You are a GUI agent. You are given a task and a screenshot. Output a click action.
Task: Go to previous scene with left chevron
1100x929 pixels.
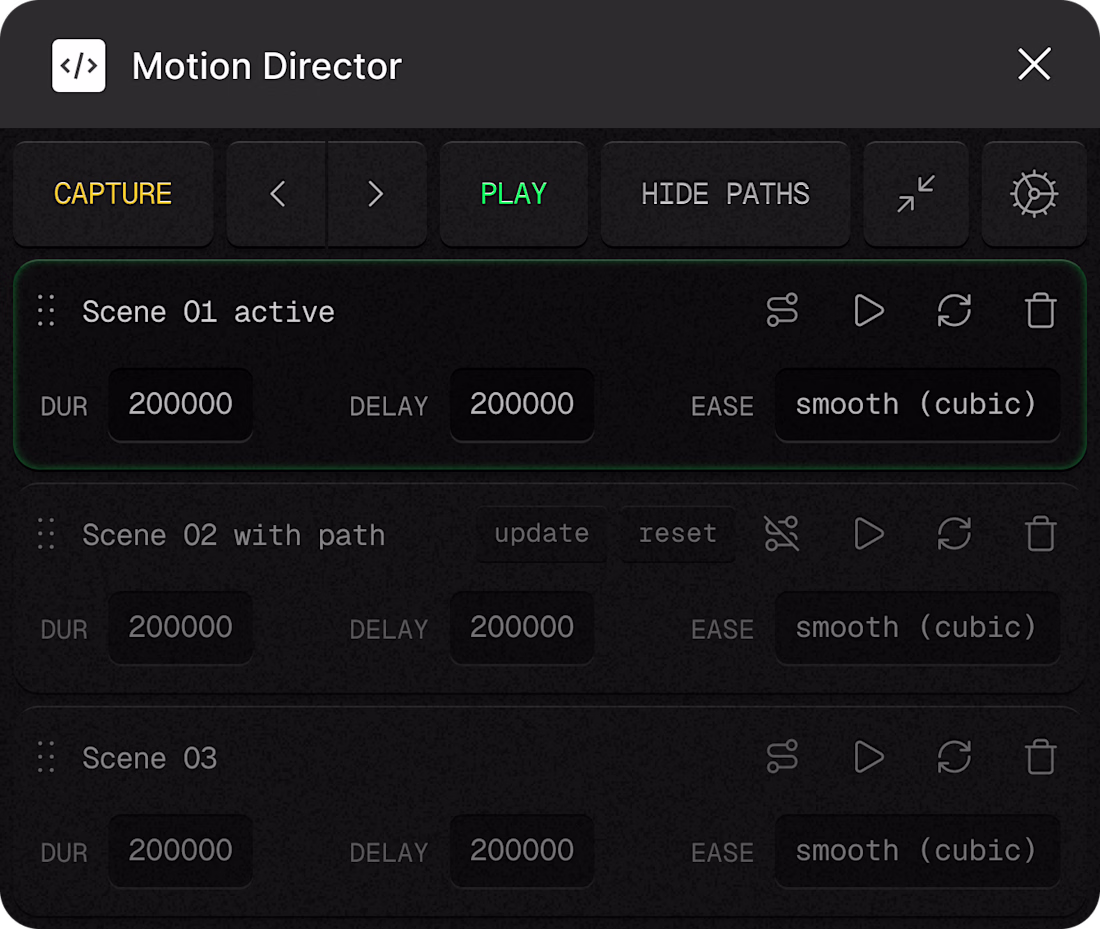[278, 194]
